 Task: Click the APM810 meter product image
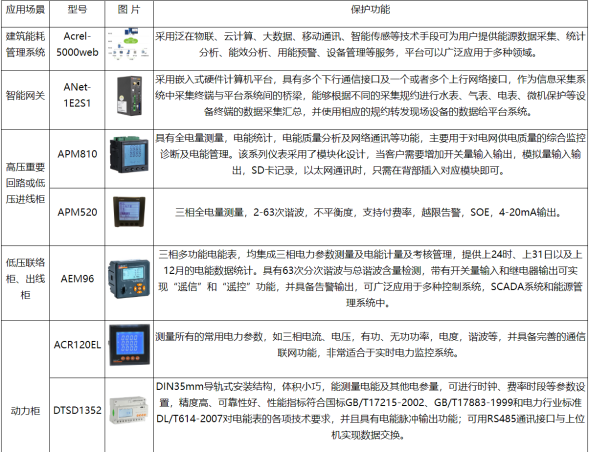point(129,154)
